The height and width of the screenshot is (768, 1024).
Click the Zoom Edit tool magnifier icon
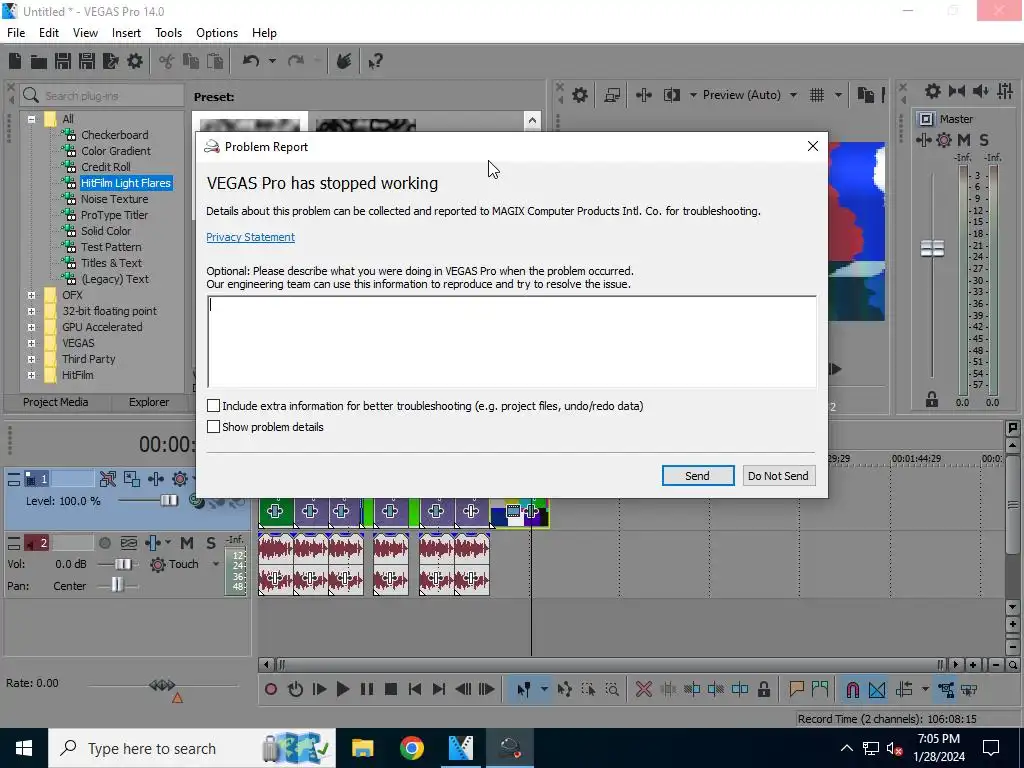click(x=612, y=689)
